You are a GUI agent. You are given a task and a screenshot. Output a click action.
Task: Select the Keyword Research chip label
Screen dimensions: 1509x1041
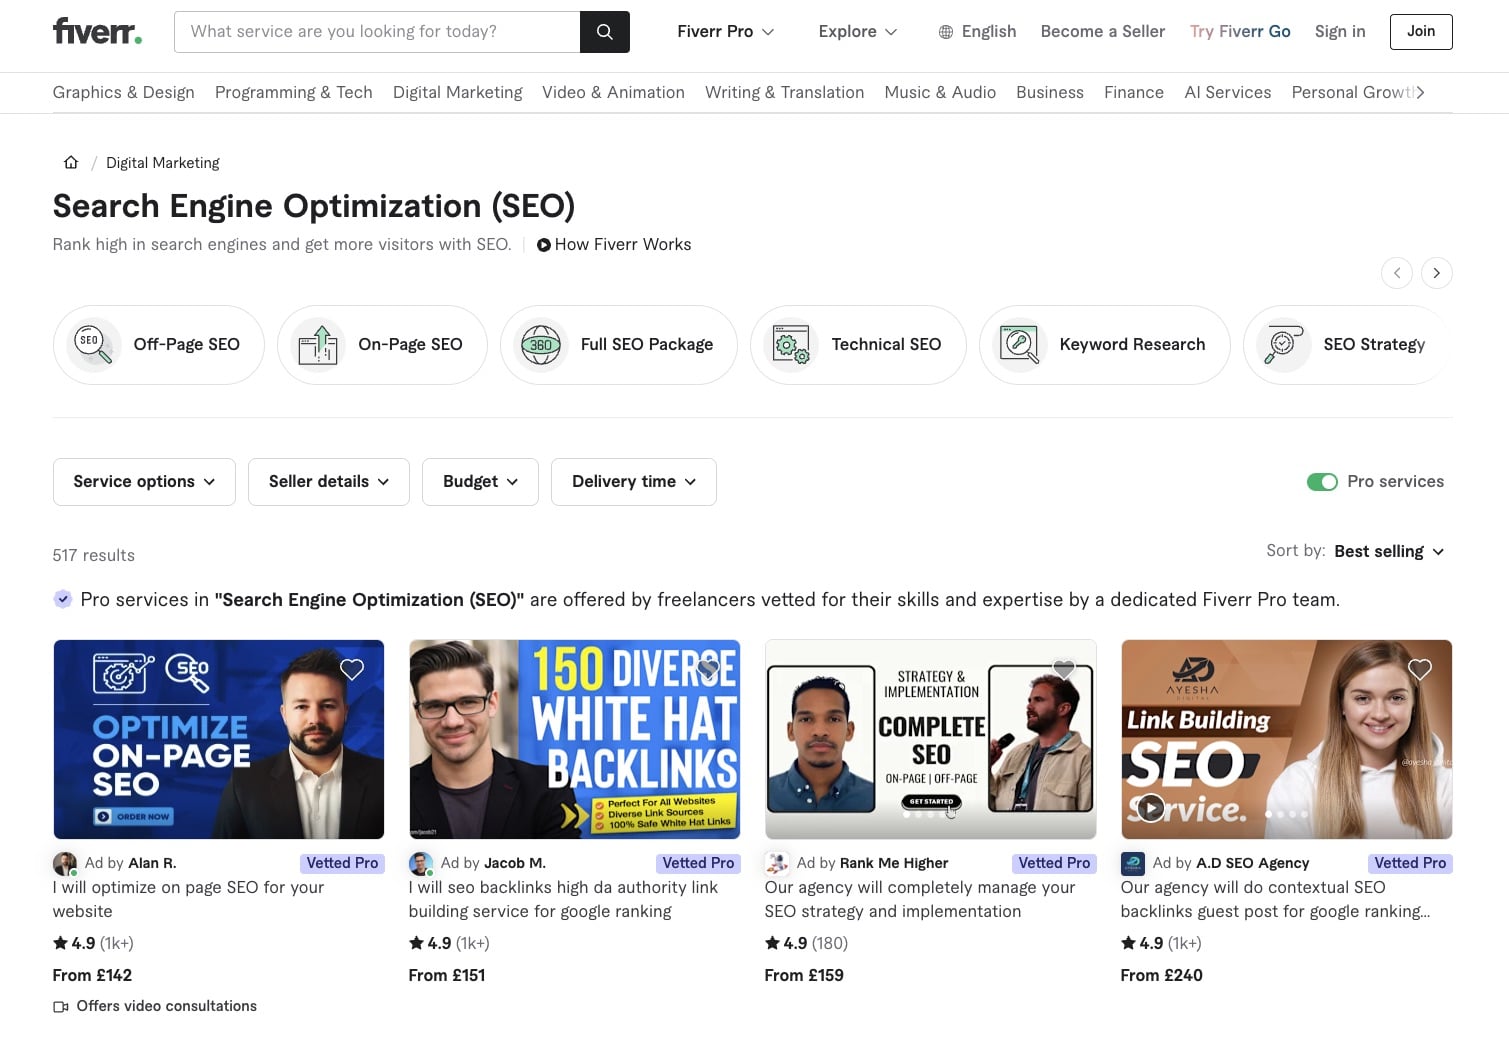click(1132, 344)
